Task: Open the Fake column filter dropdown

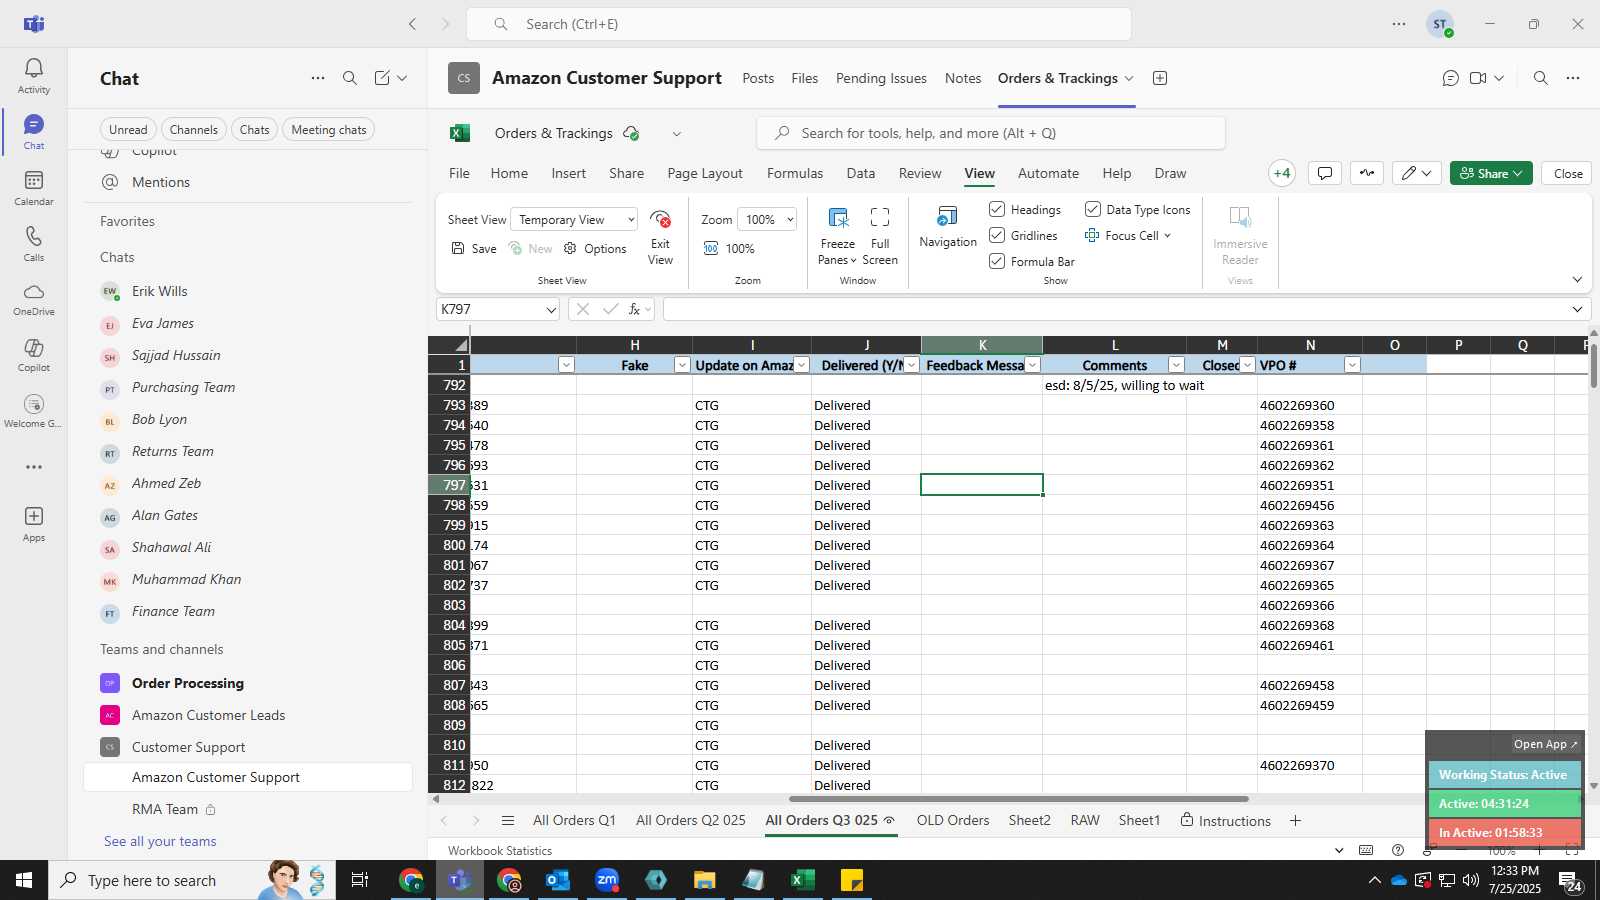Action: coord(682,365)
